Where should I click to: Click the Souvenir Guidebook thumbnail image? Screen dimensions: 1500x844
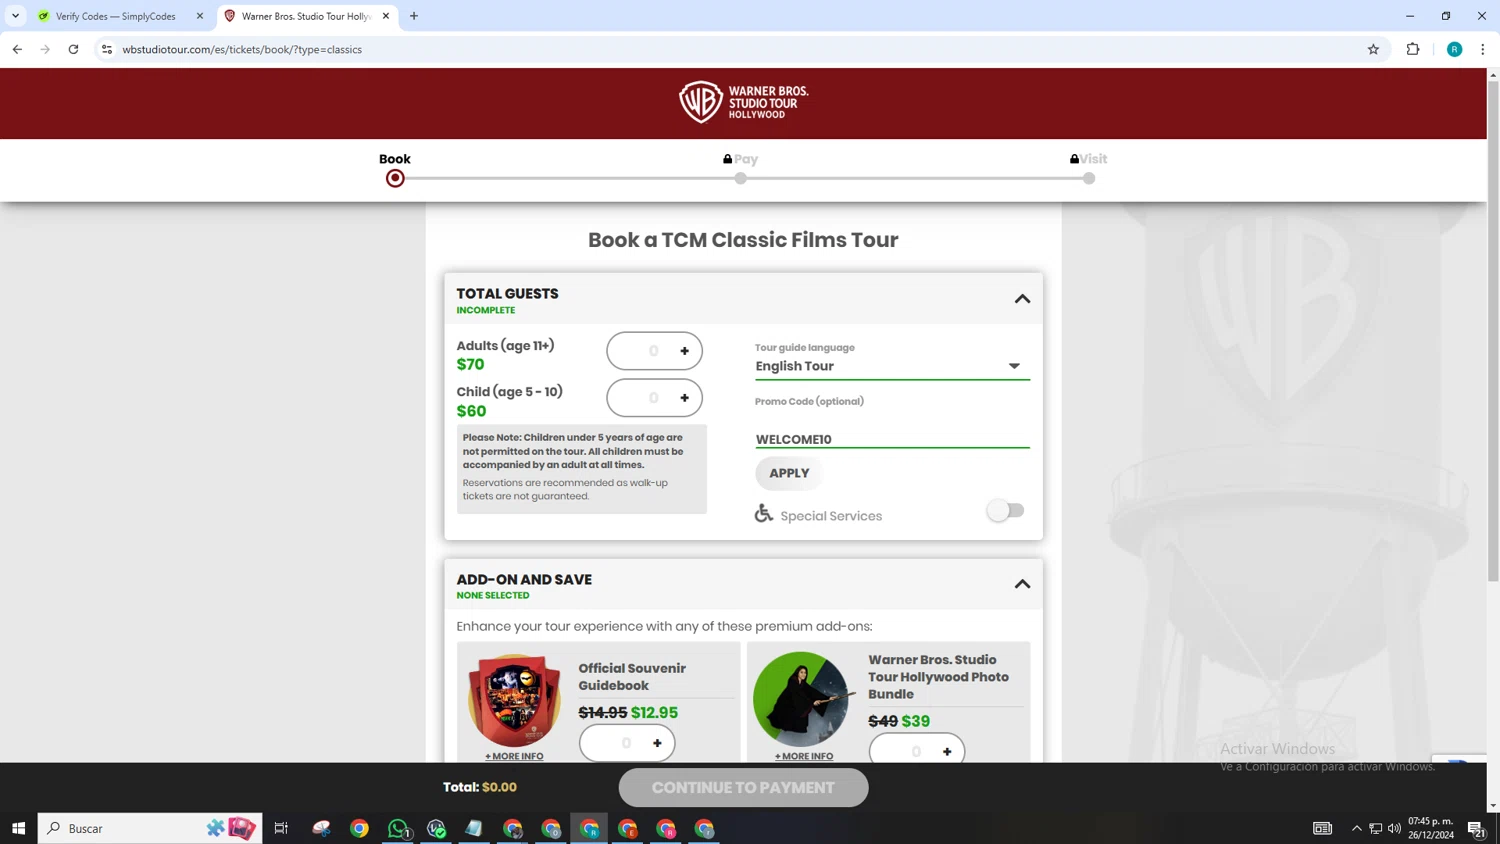pyautogui.click(x=514, y=701)
